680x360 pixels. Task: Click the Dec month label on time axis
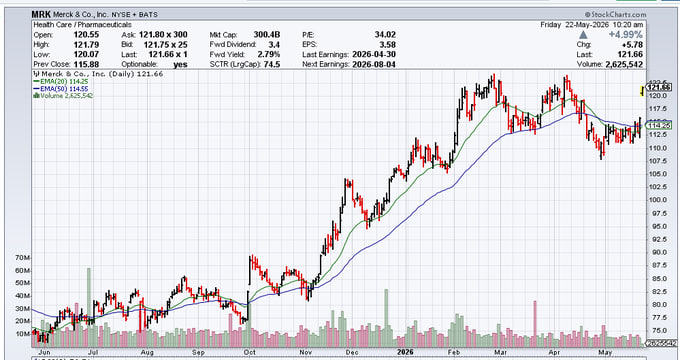(x=352, y=352)
